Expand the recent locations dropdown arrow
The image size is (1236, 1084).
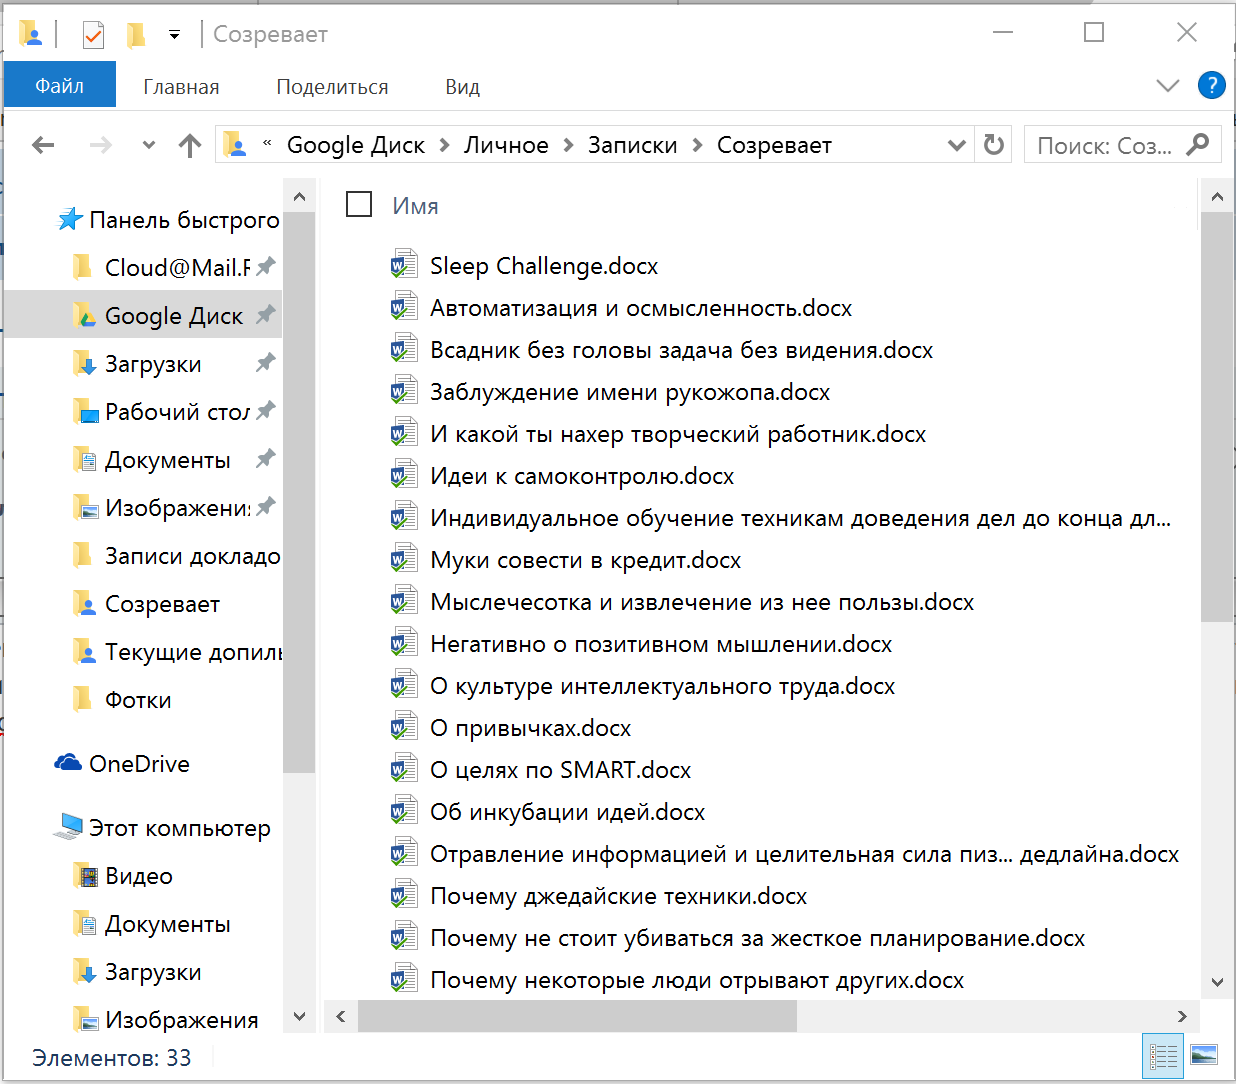149,146
